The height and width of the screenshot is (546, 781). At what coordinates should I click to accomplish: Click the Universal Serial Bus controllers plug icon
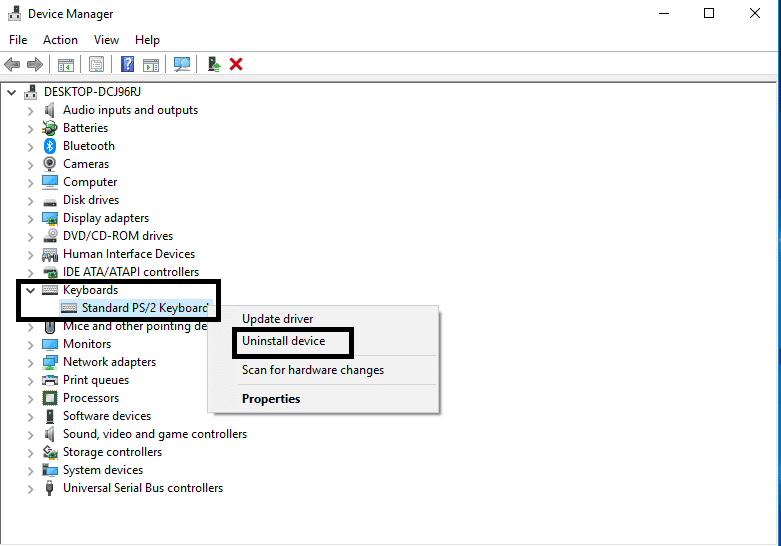(49, 488)
